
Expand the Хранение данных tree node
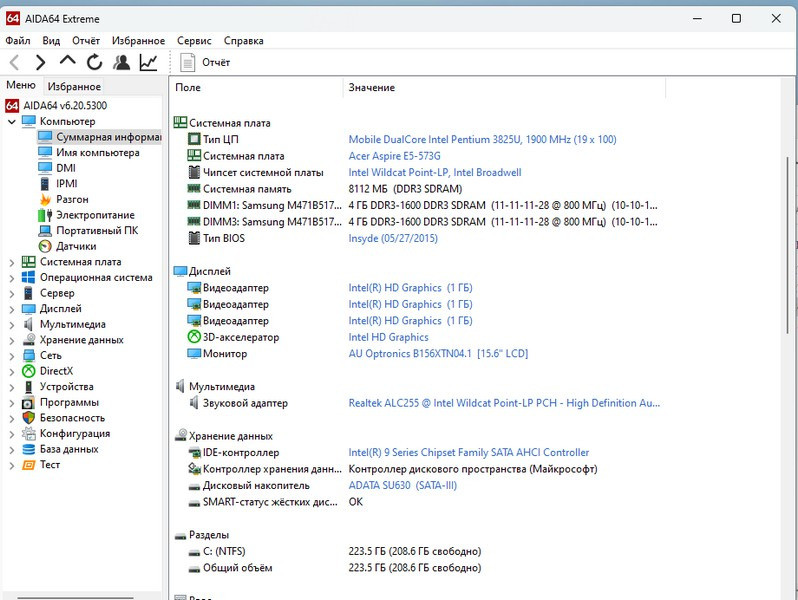pyautogui.click(x=12, y=340)
